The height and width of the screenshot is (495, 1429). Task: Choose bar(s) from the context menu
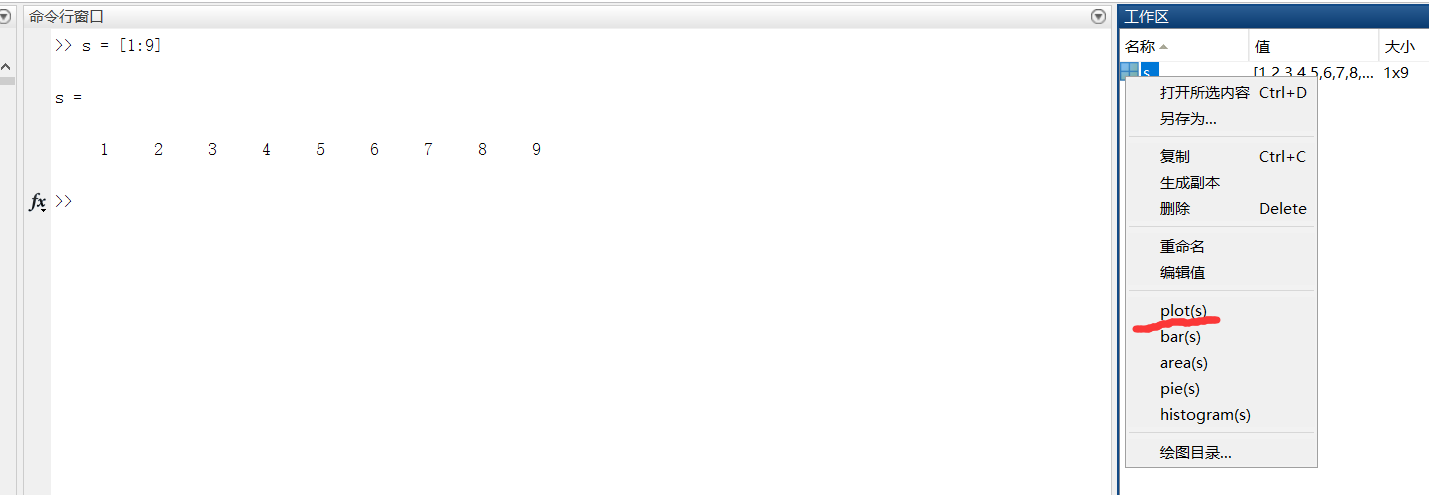1180,337
